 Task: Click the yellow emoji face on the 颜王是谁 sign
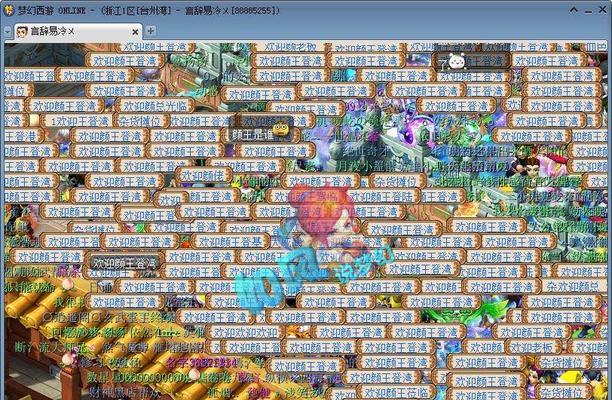tap(281, 129)
